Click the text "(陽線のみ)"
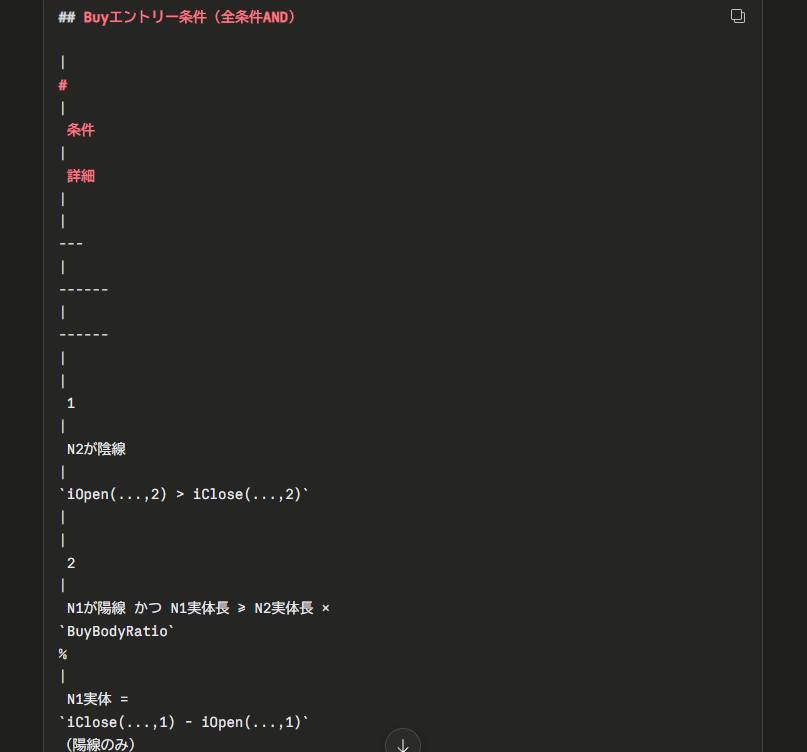Viewport: 807px width, 752px height. pyautogui.click(x=100, y=744)
